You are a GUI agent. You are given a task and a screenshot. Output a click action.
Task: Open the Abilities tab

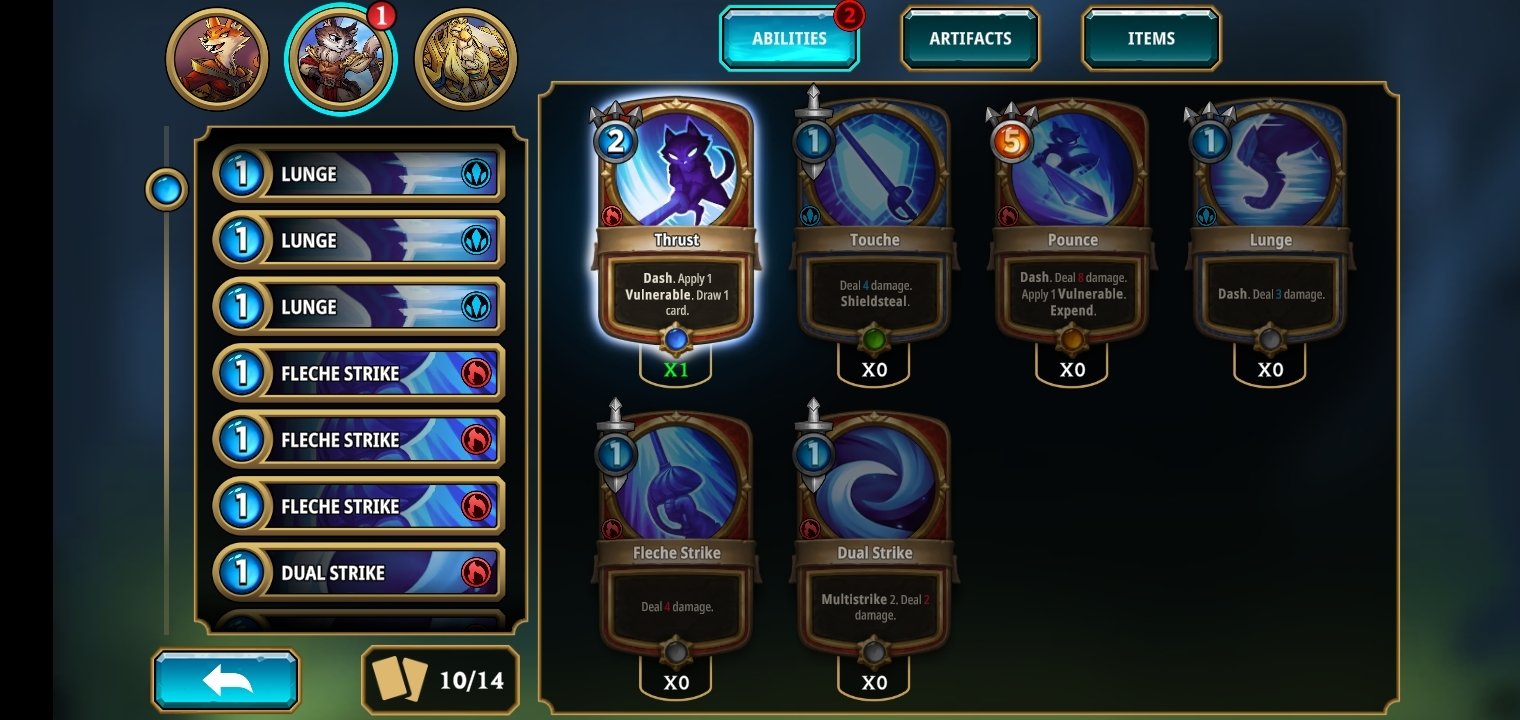[x=790, y=39]
